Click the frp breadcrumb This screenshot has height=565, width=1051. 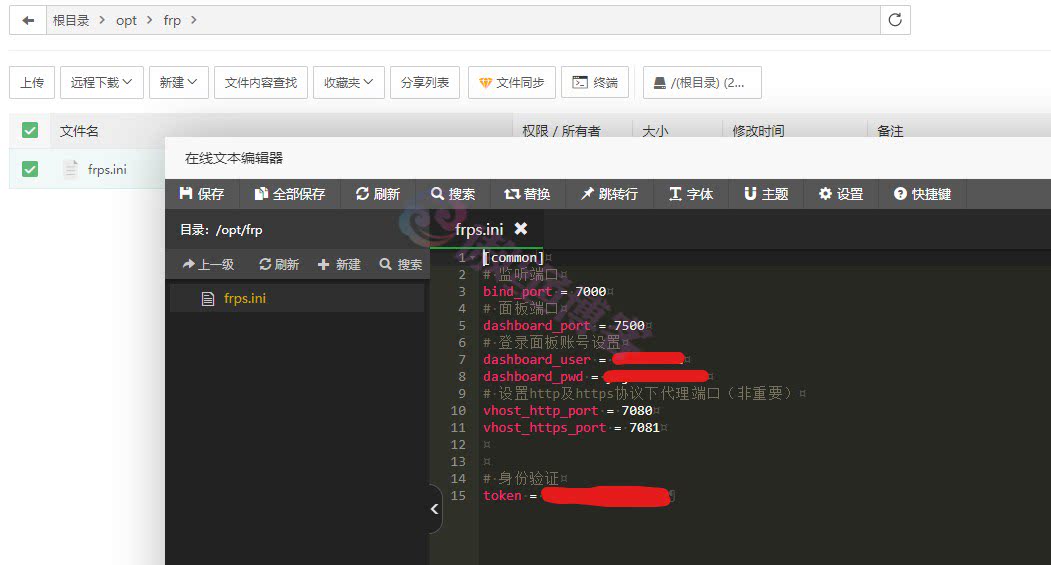pos(172,21)
